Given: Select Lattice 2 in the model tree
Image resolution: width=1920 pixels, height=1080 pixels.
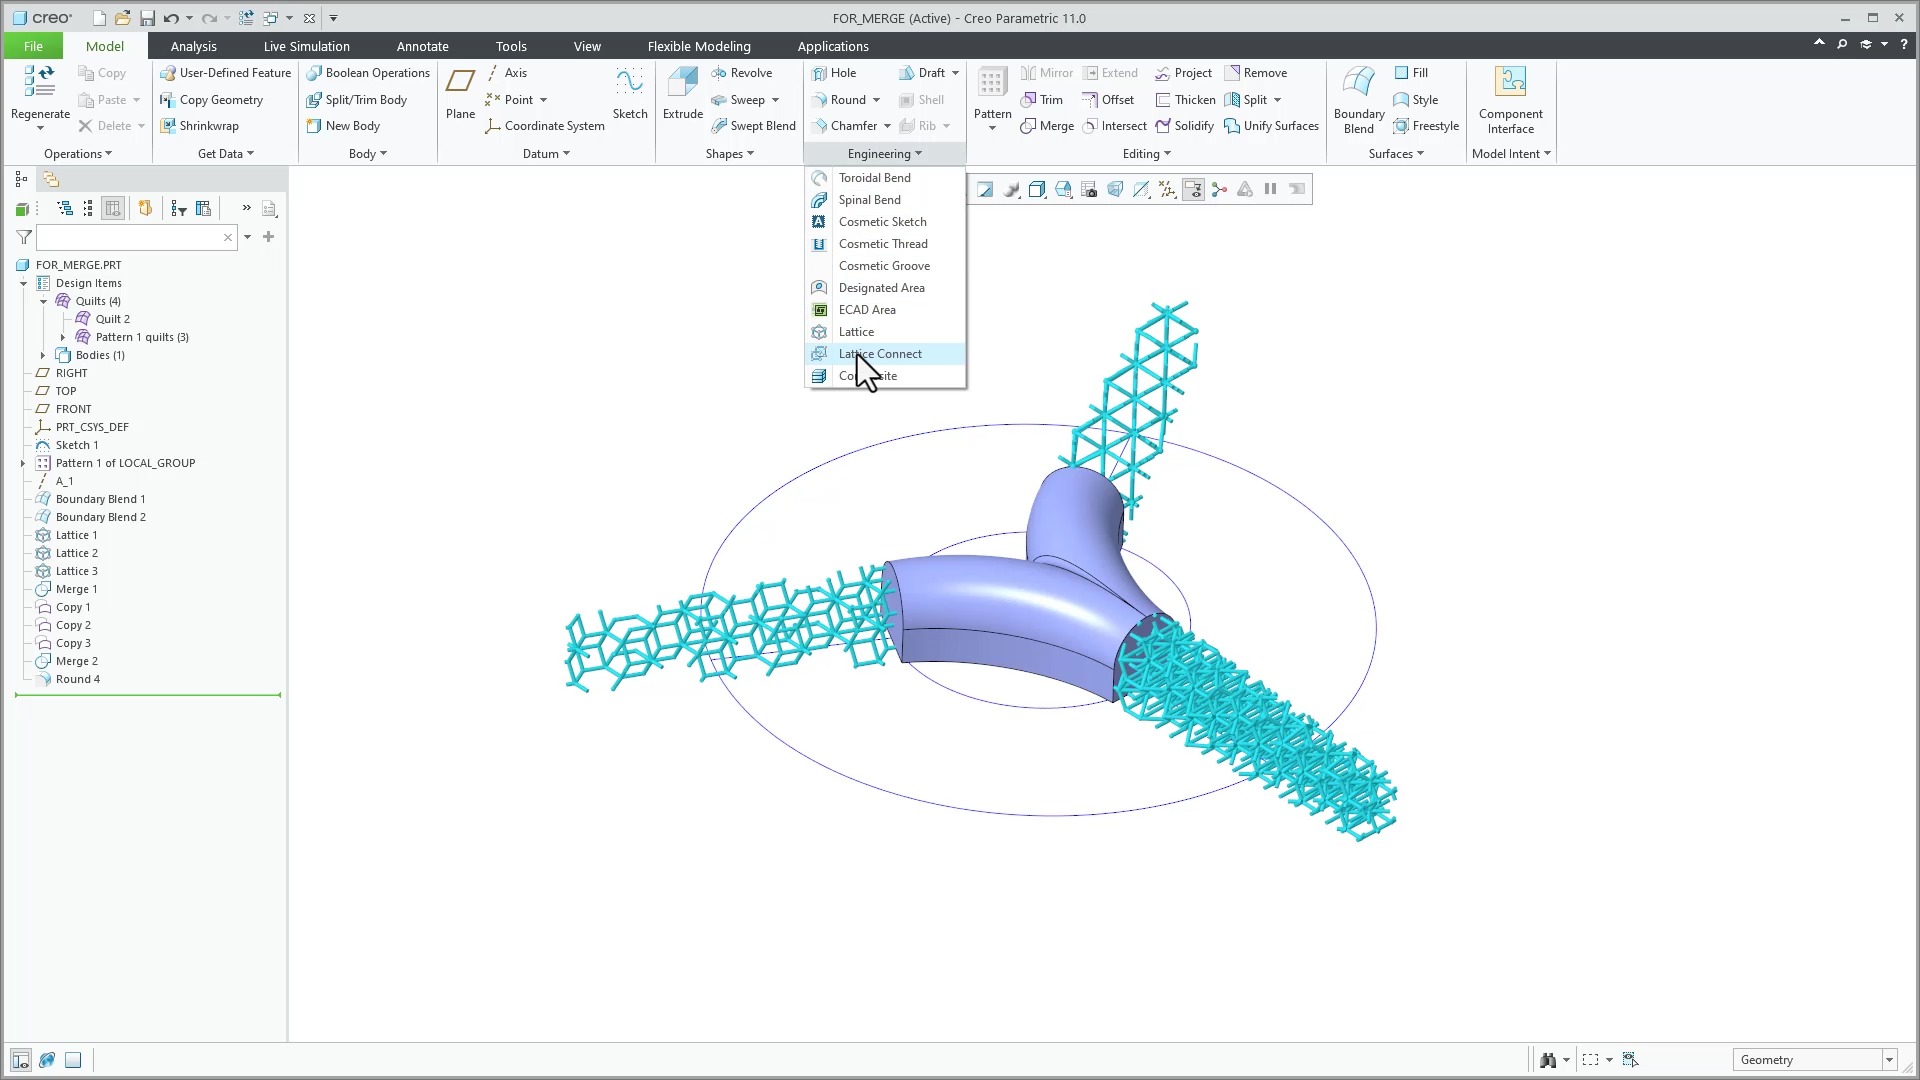Looking at the screenshot, I should 77,553.
